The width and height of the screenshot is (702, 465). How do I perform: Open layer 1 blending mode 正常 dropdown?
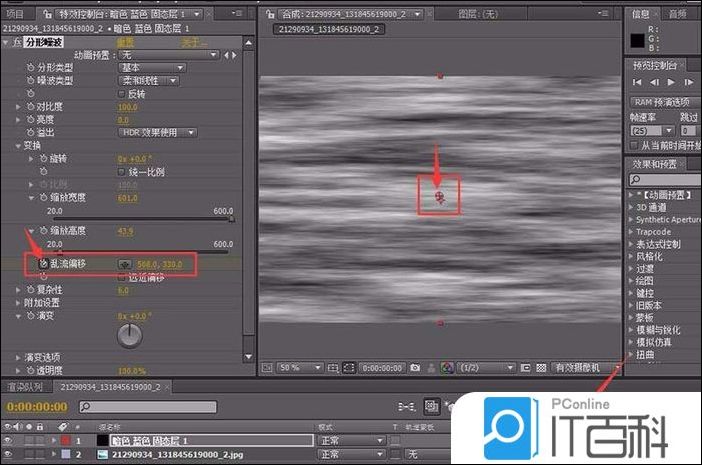click(352, 440)
